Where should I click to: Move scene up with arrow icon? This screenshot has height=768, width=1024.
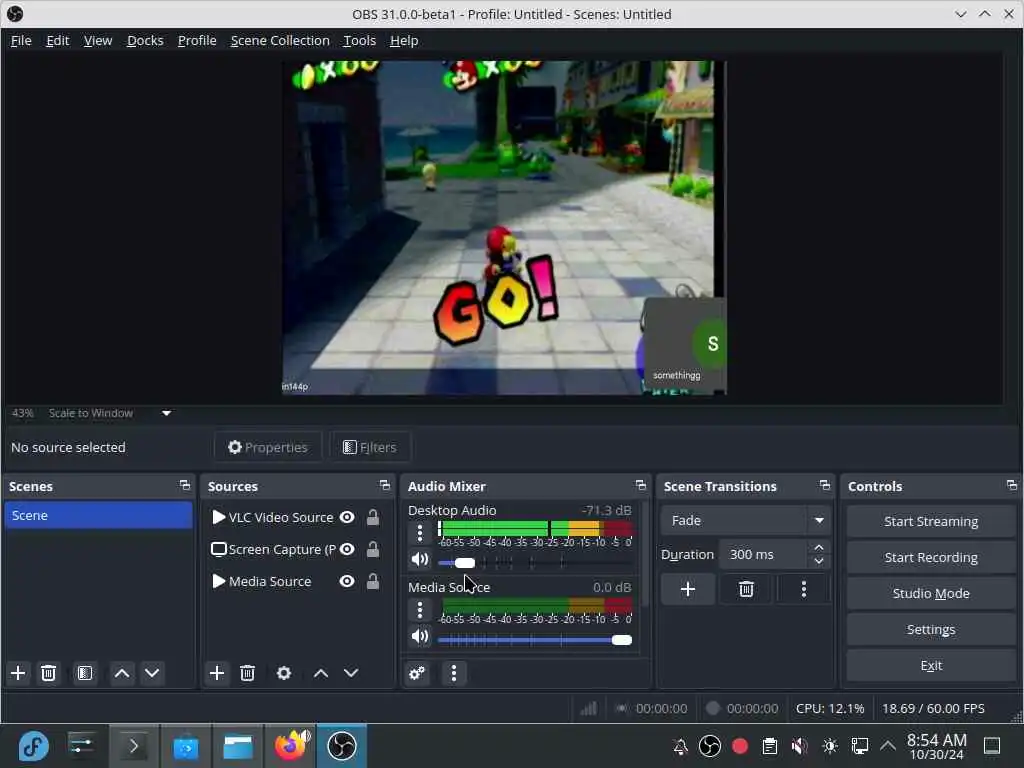[x=122, y=673]
